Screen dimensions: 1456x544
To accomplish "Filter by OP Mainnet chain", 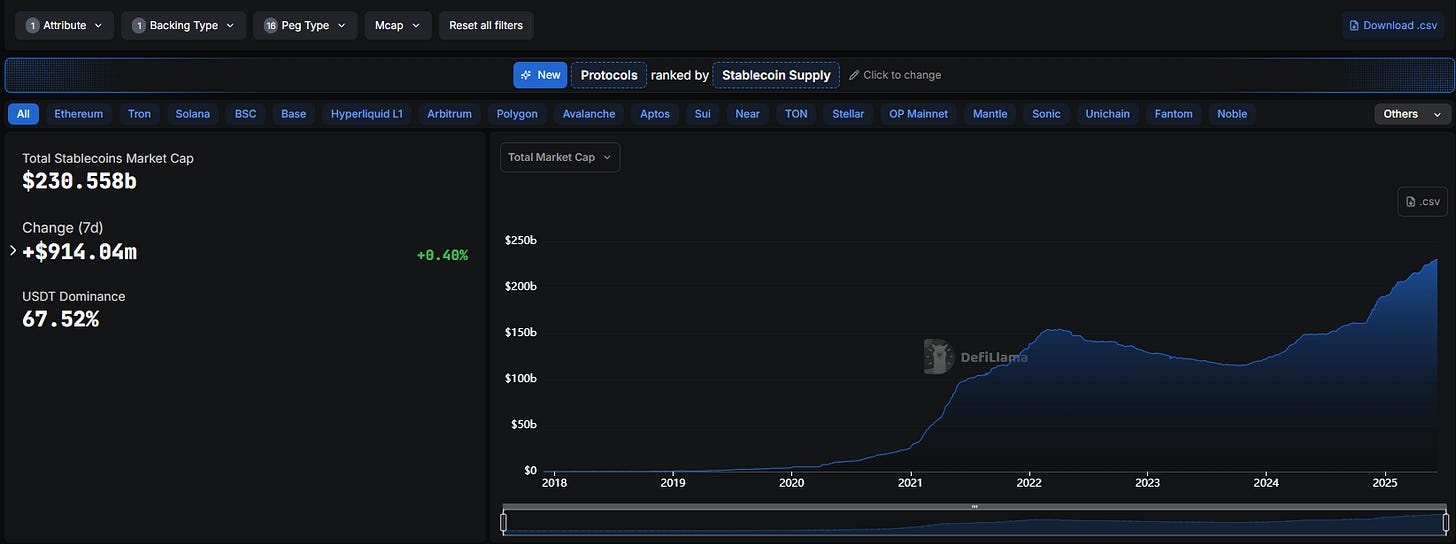I will (919, 114).
